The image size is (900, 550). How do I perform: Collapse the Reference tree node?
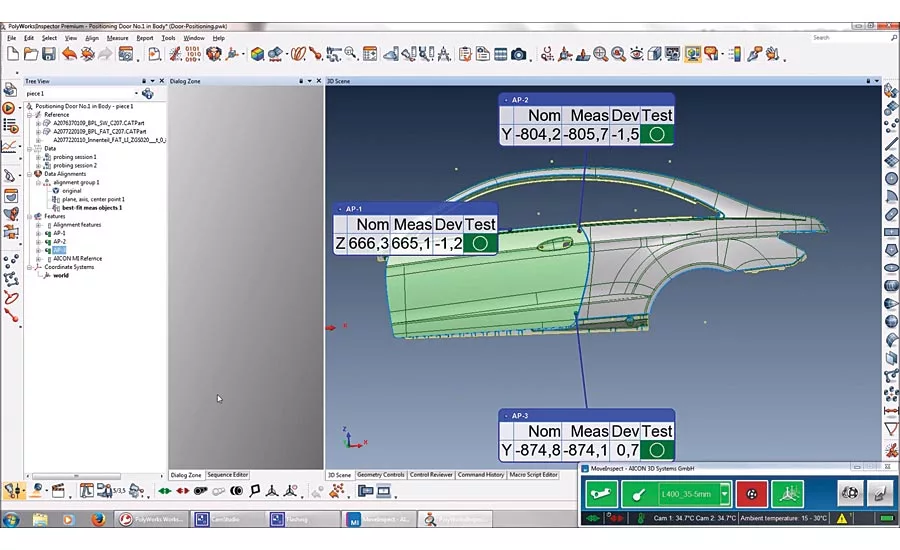(29, 115)
